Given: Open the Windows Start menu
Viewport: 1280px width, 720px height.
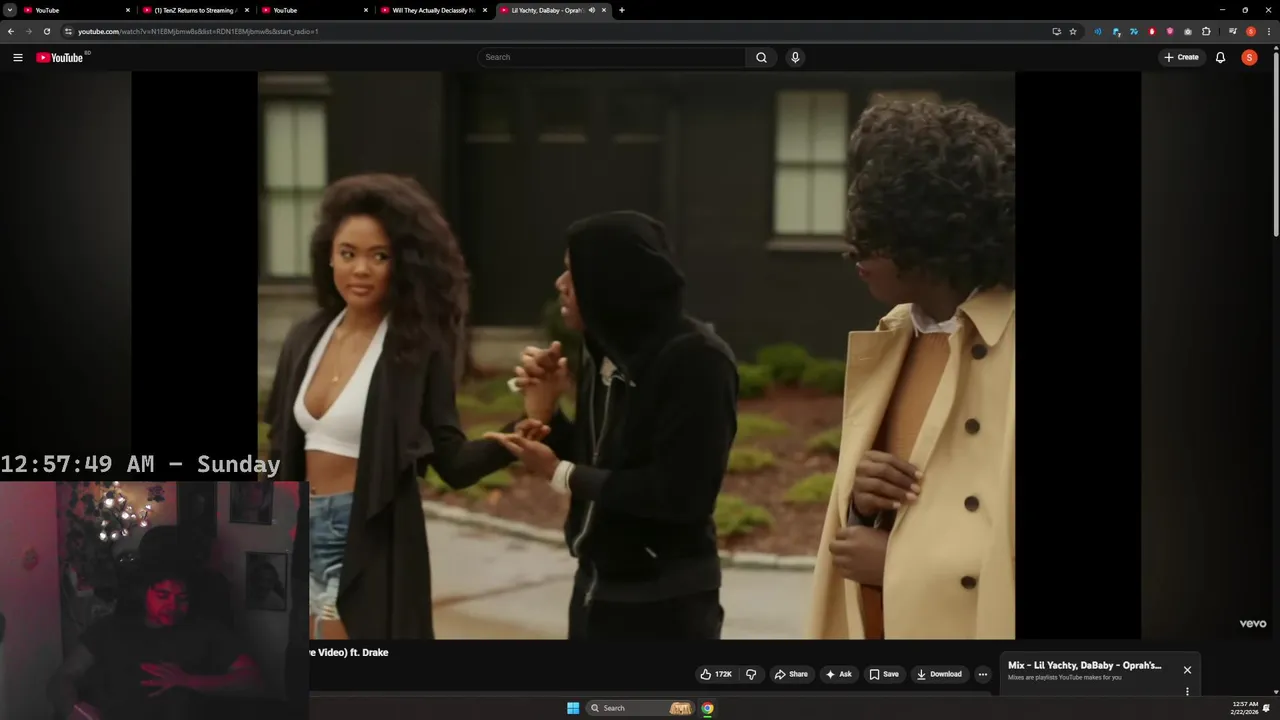Looking at the screenshot, I should pos(573,708).
